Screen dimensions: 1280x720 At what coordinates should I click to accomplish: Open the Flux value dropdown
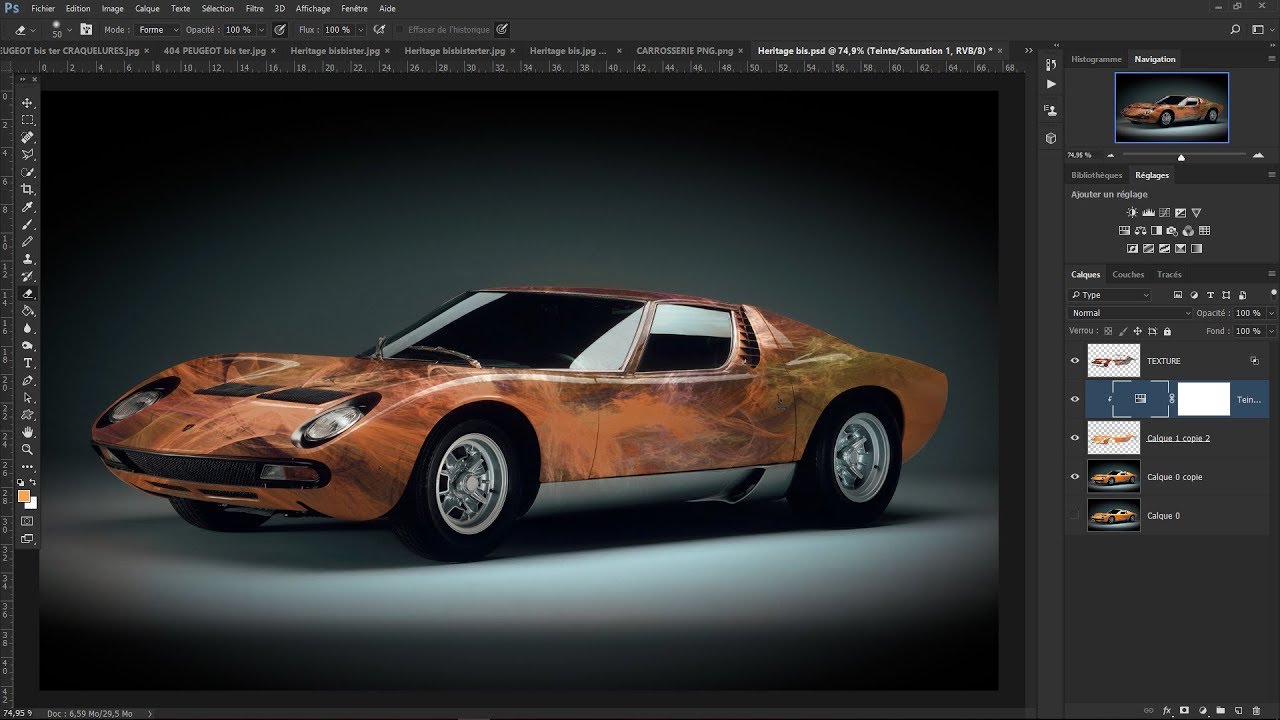pos(359,30)
